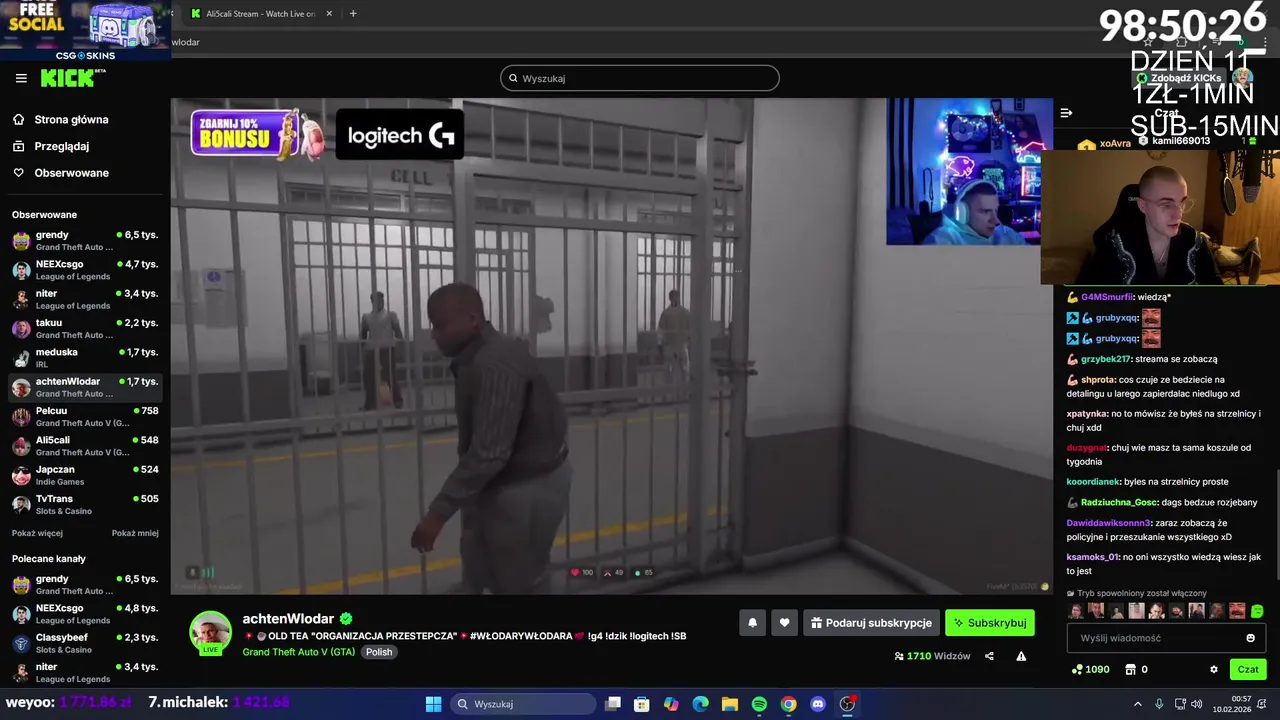Click the Logitech G sponsor banner
Viewport: 1280px width, 720px height.
400,134
